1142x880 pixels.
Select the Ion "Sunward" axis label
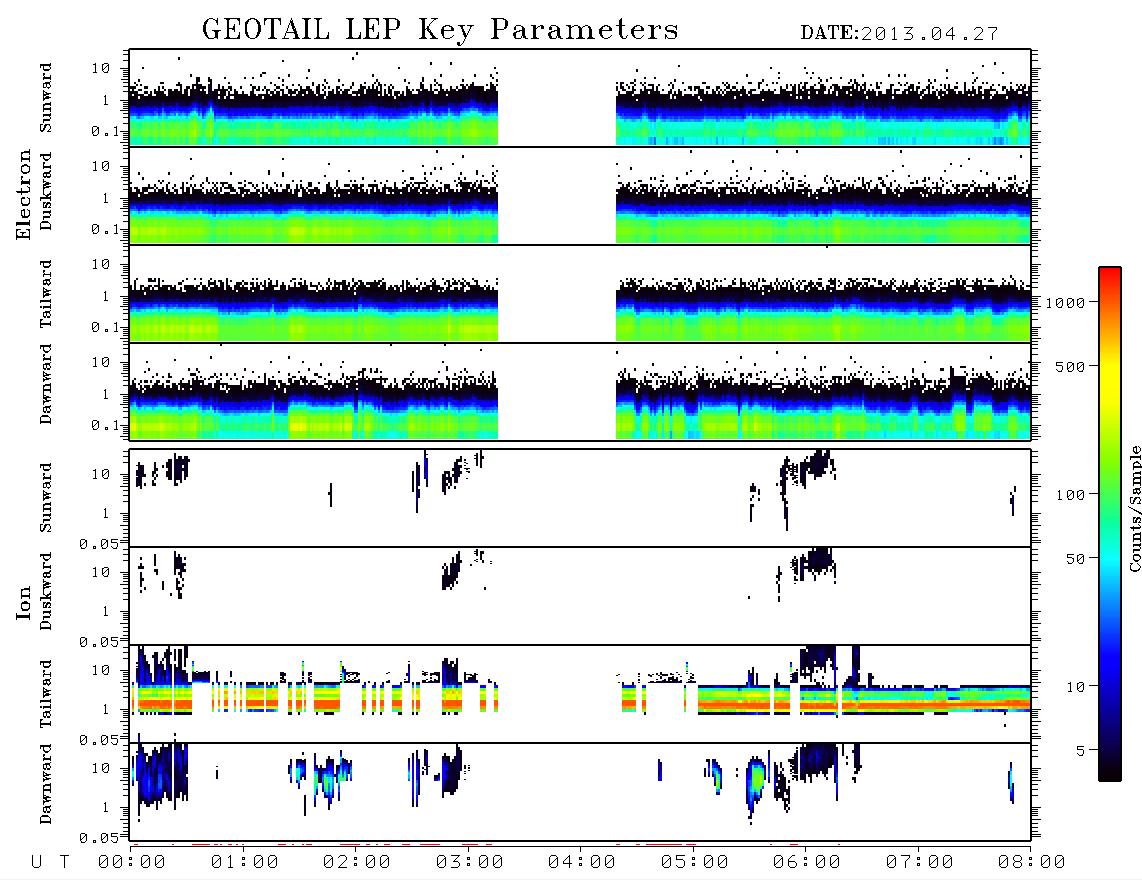(x=46, y=498)
